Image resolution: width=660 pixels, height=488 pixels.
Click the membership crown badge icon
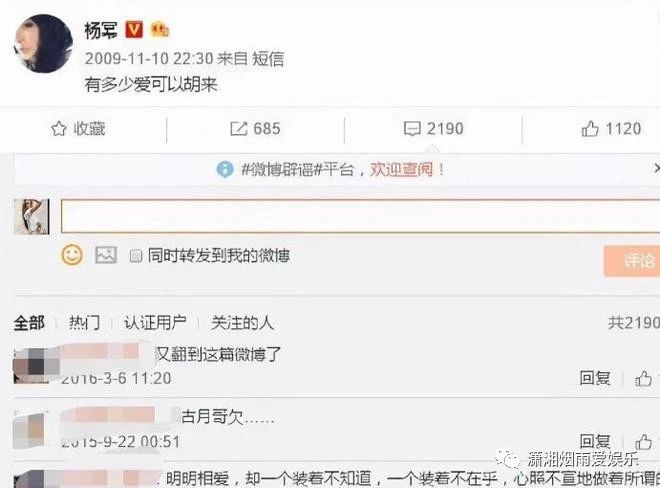[x=160, y=29]
